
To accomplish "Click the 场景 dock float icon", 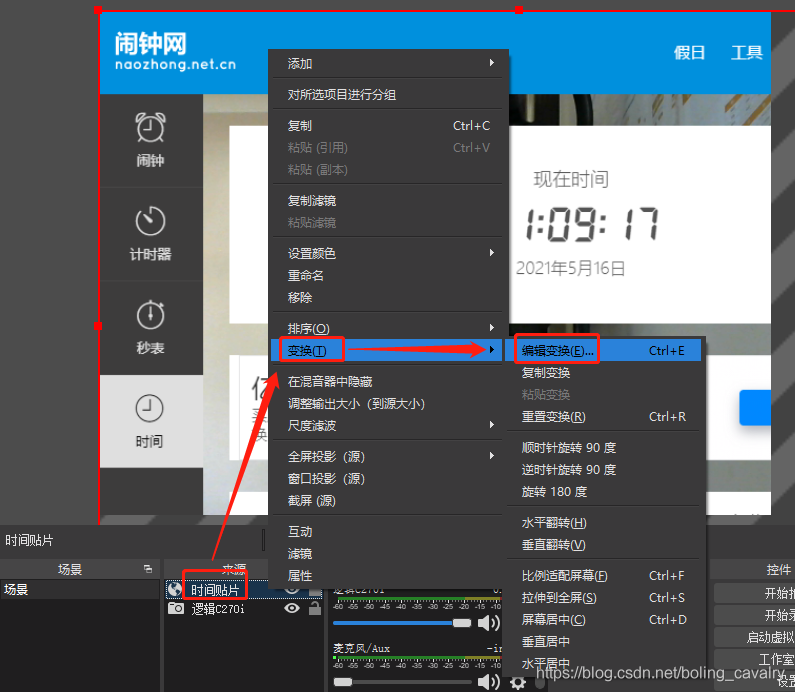I will tap(148, 569).
